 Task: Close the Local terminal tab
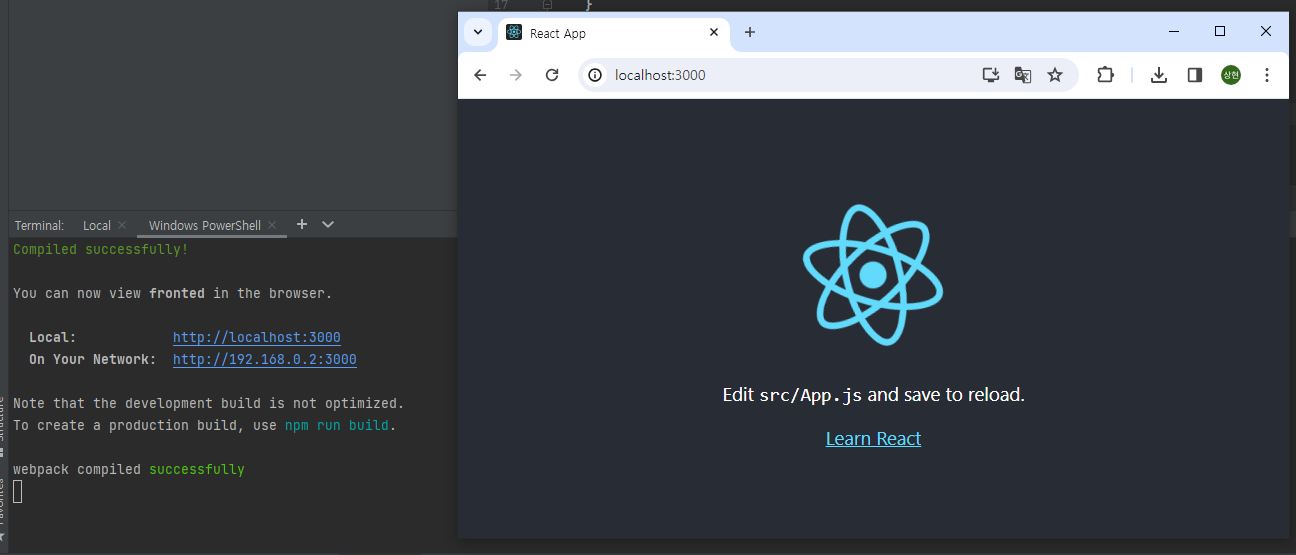pyautogui.click(x=122, y=225)
